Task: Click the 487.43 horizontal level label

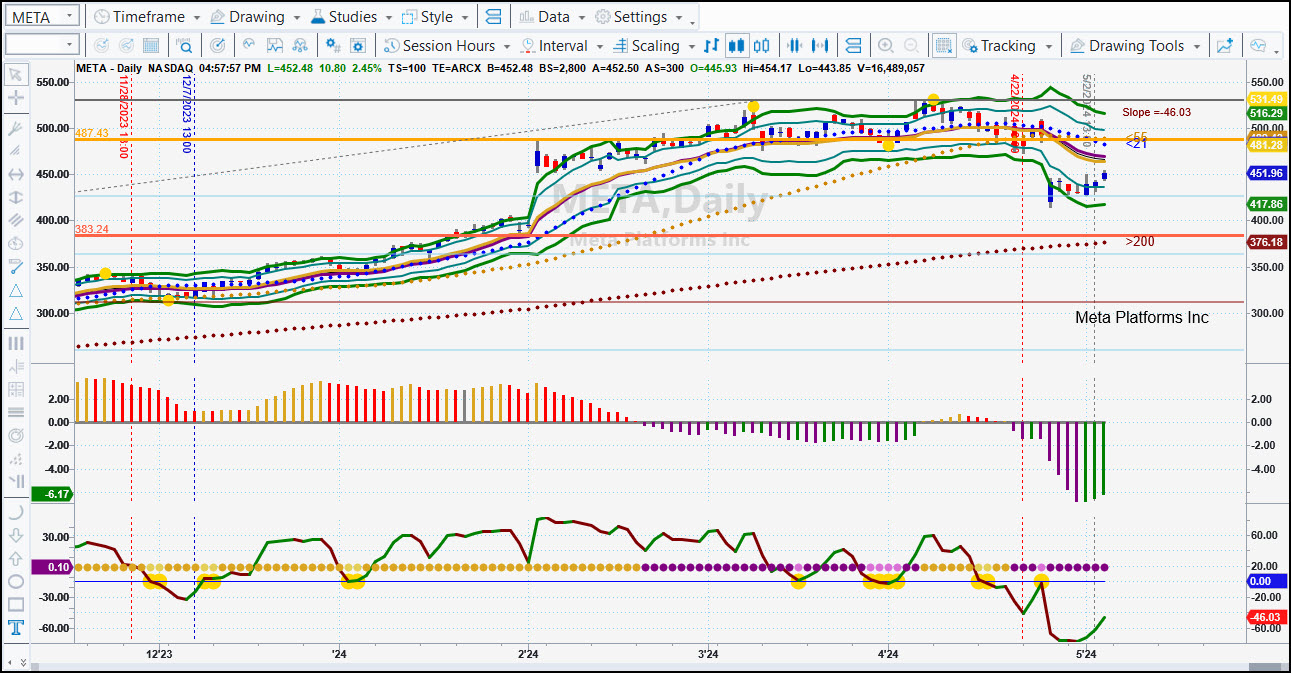Action: (x=90, y=133)
